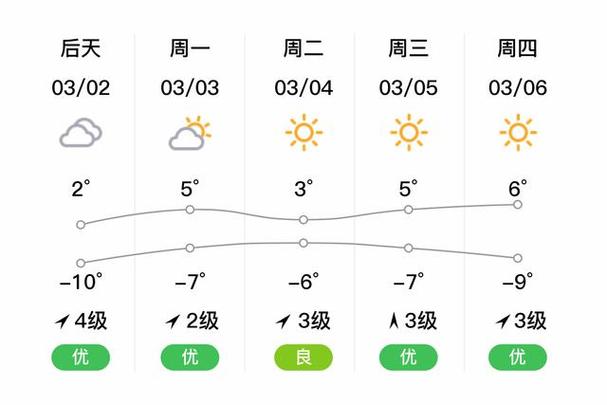Click the wind arrow beside 4级
The width and height of the screenshot is (607, 405).
[65, 321]
